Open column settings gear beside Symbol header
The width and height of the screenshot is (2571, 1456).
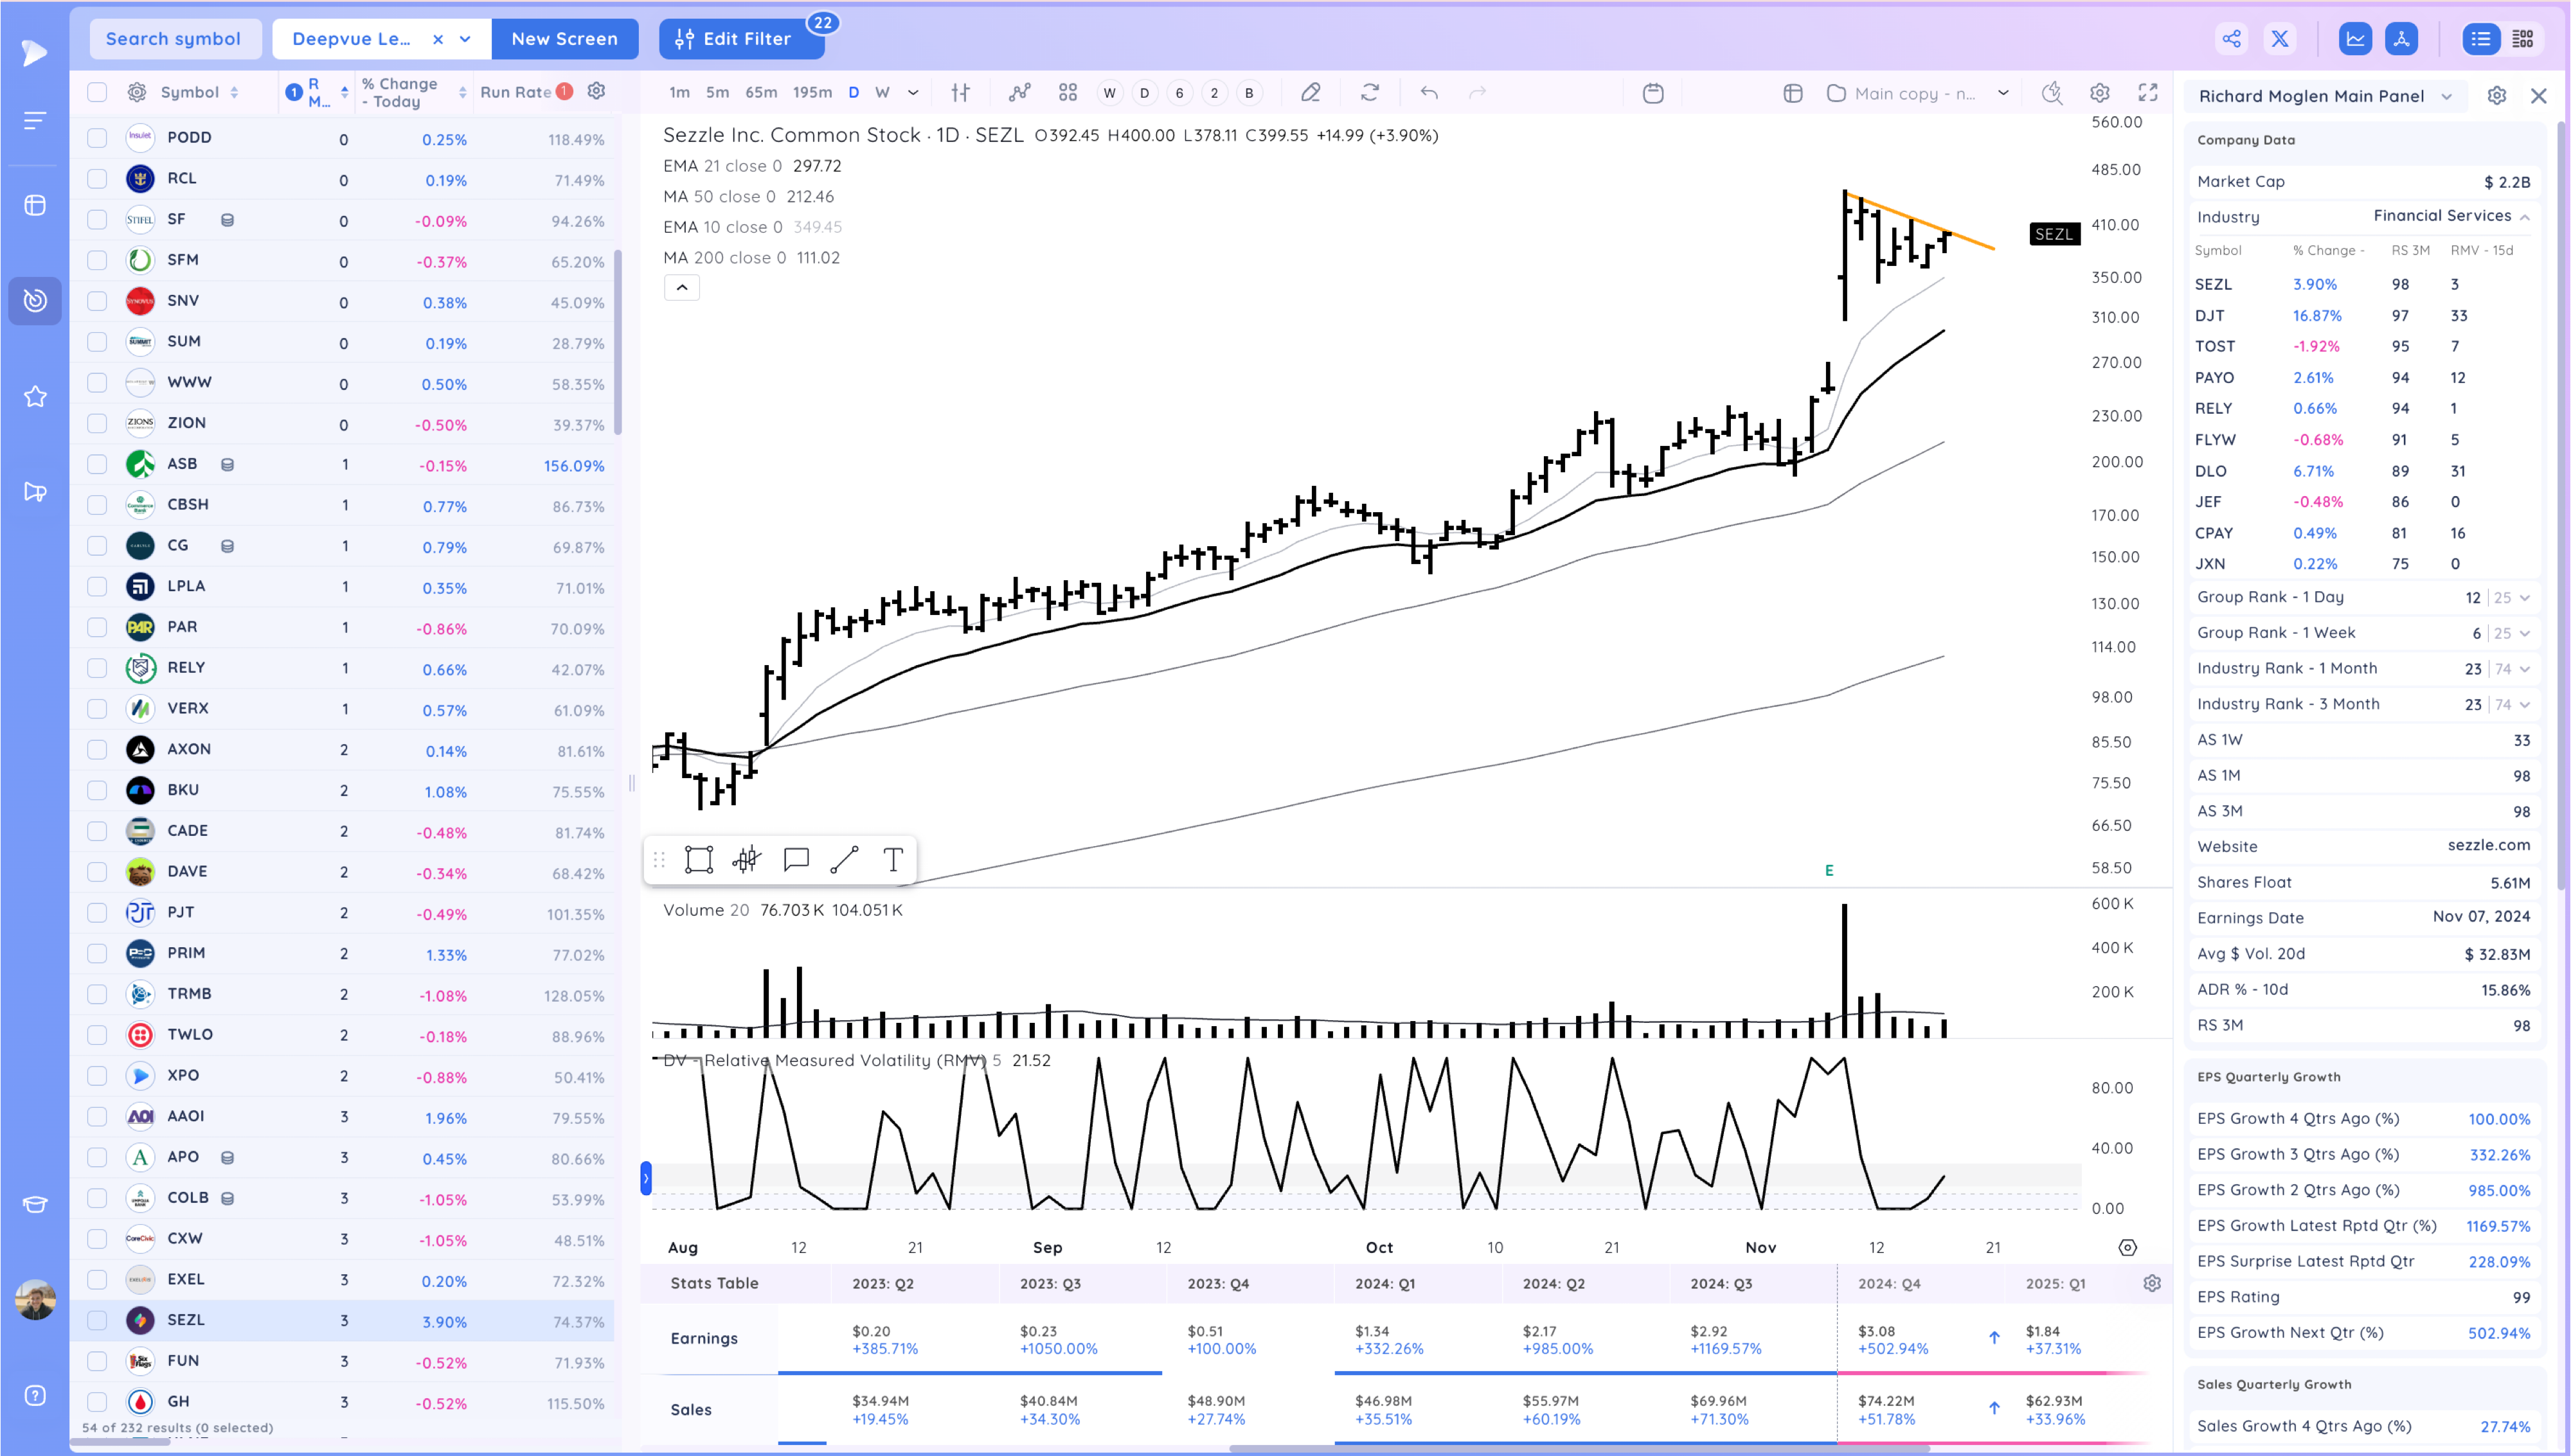(137, 92)
